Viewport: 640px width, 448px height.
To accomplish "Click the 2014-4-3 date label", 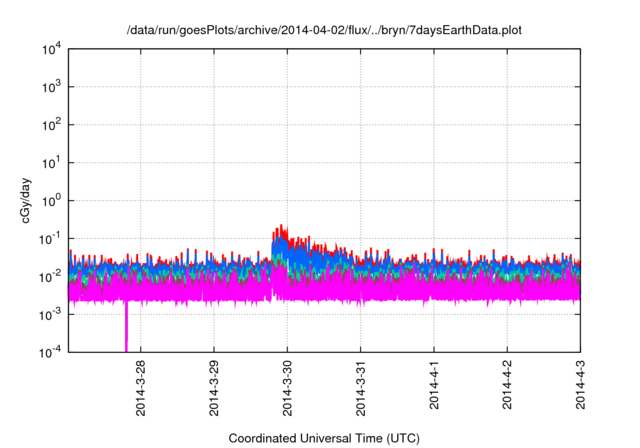I will click(580, 385).
